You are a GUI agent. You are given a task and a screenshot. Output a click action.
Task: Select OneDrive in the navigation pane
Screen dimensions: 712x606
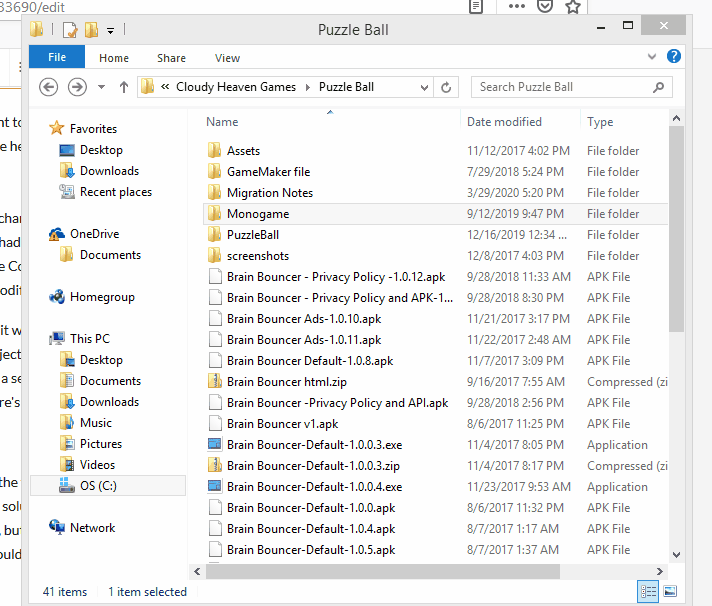coord(94,234)
